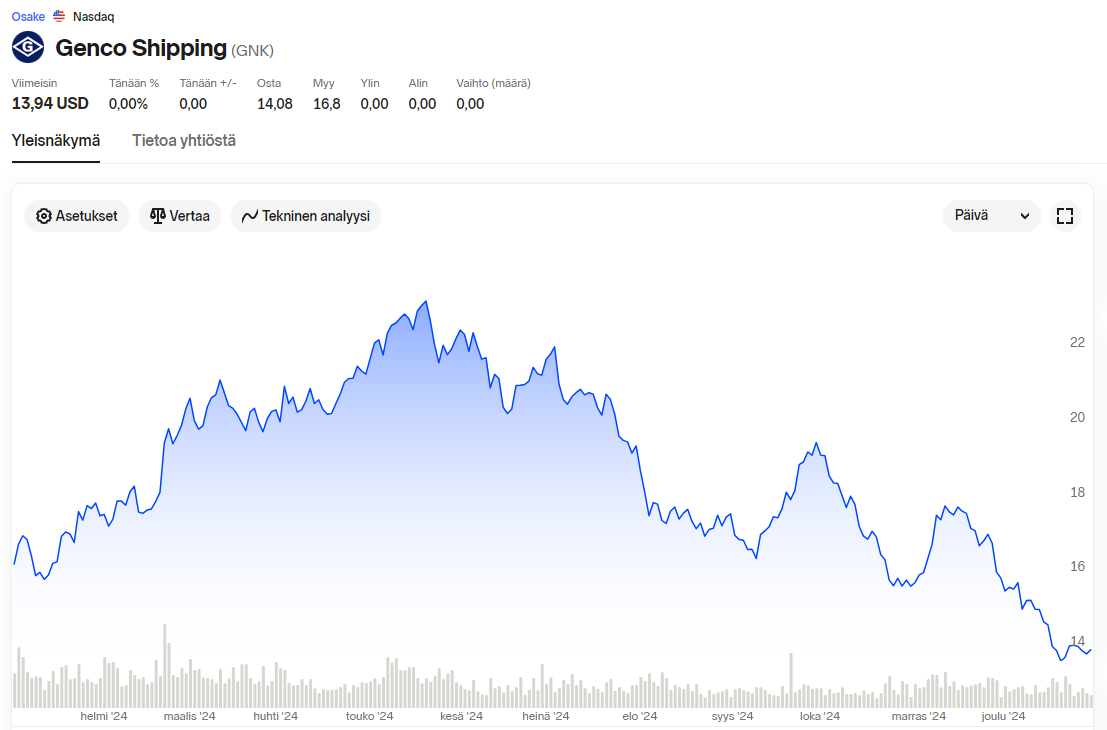Screen dimensions: 1107x730
Task: Click the touko '24 axis label
Action: [369, 716]
